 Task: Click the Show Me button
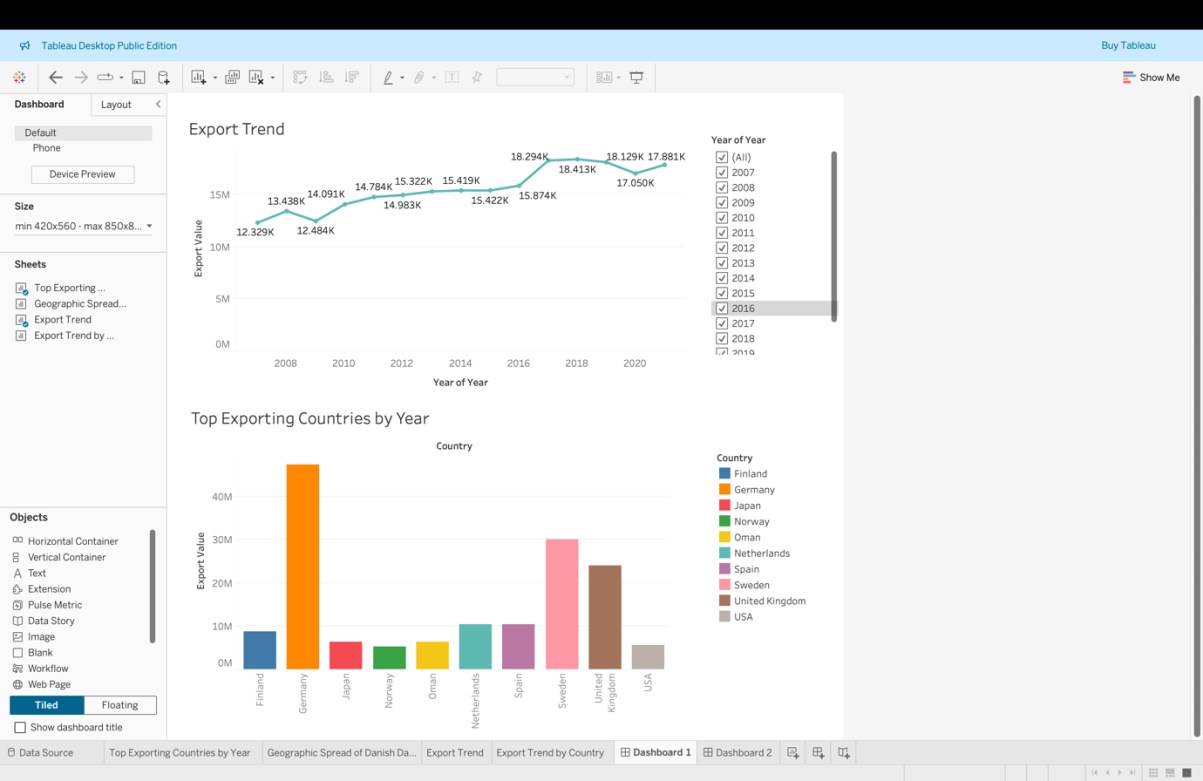(1151, 77)
